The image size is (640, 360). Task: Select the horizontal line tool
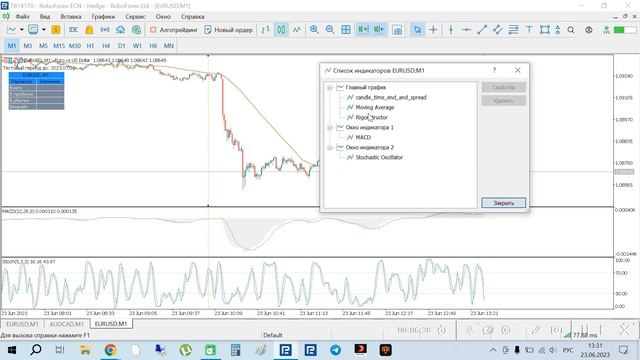(x=466, y=30)
